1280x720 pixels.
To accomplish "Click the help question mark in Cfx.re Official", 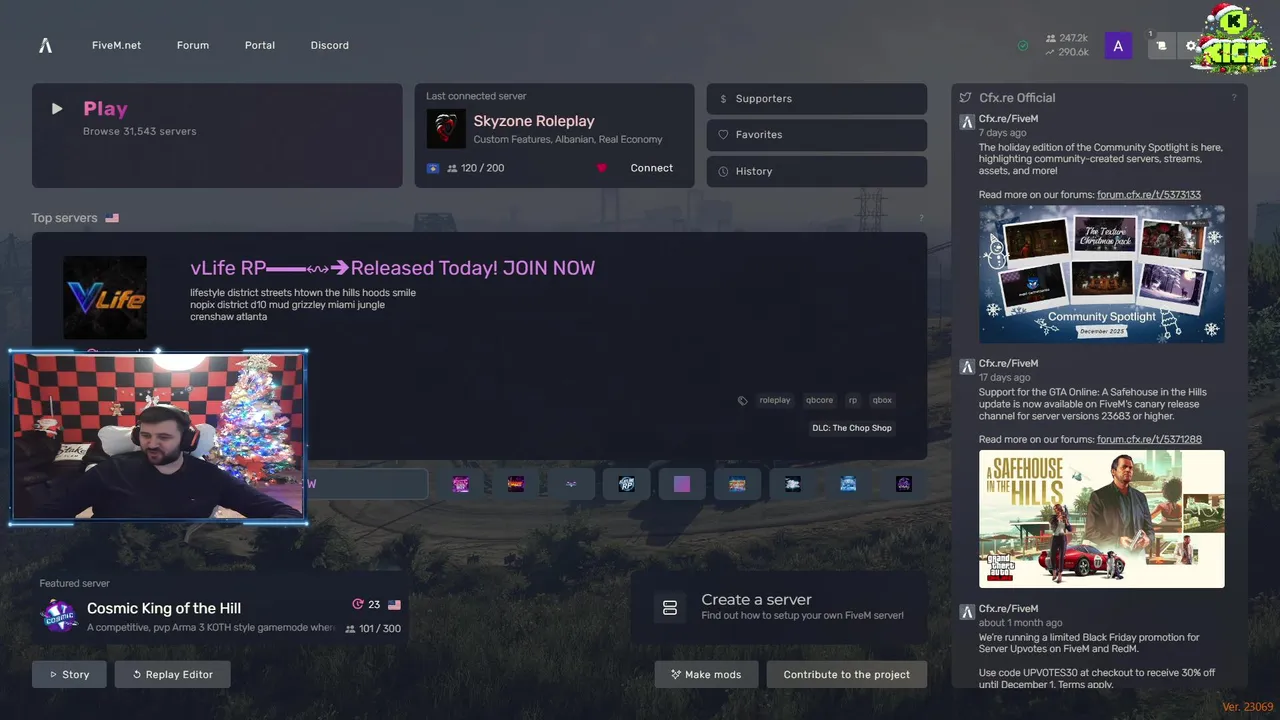I will click(1234, 98).
